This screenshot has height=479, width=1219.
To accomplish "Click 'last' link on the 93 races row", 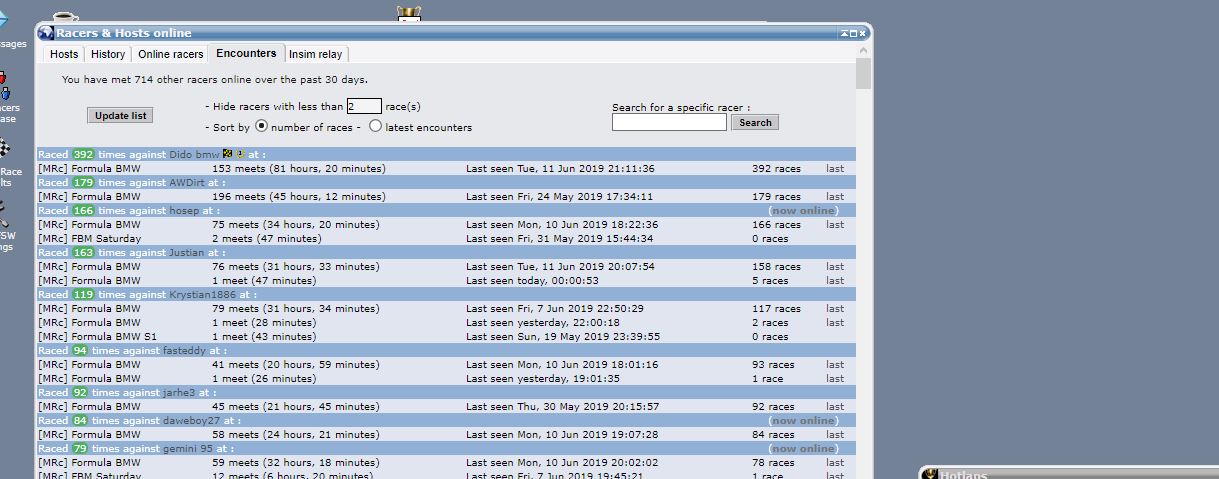I will (x=835, y=364).
